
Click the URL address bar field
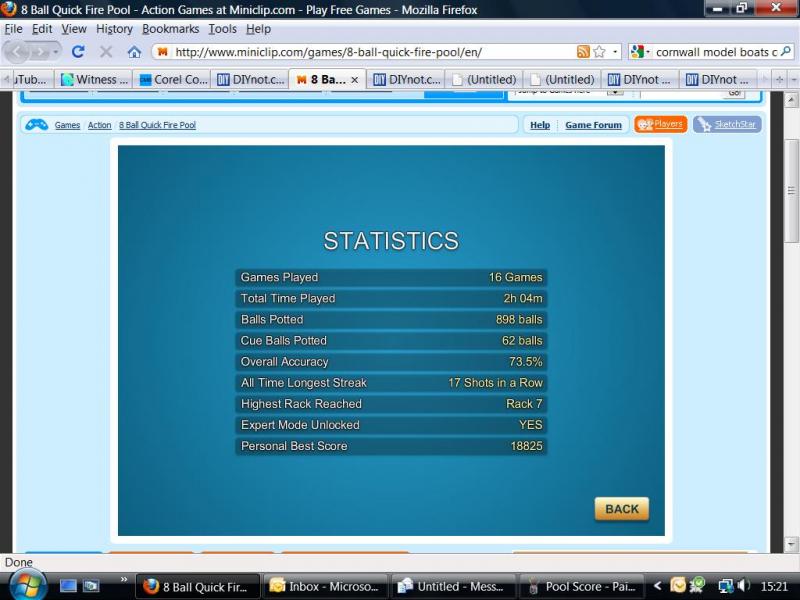coord(370,52)
